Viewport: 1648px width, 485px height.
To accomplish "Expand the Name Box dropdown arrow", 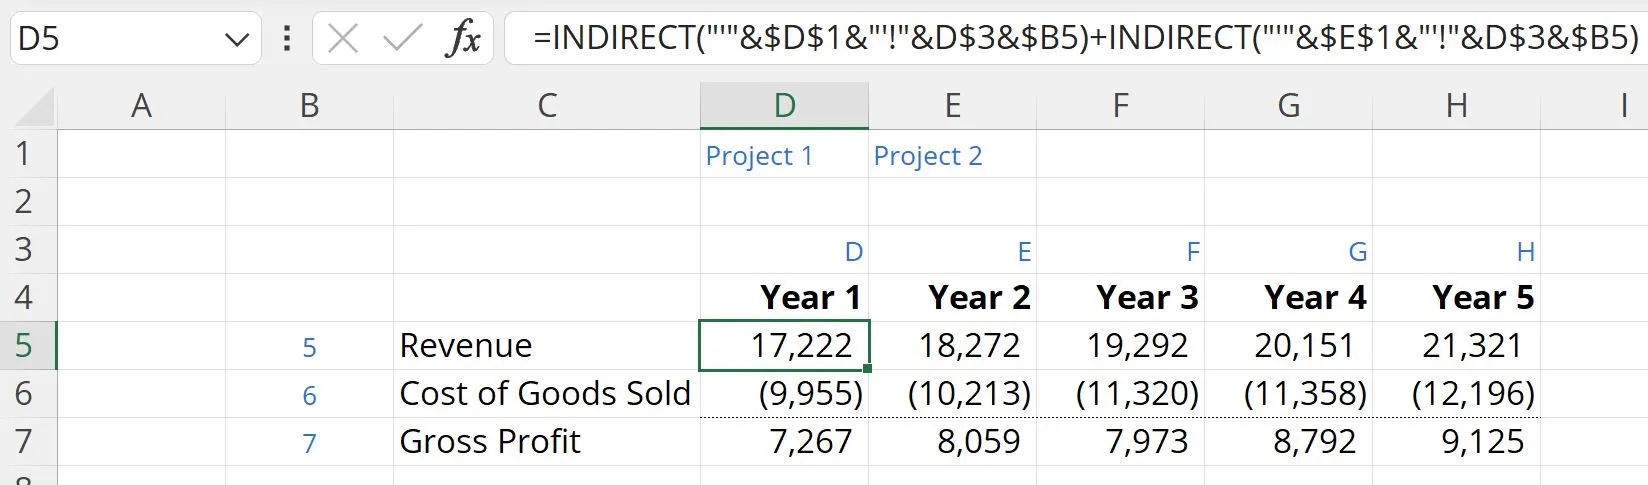I will (237, 40).
